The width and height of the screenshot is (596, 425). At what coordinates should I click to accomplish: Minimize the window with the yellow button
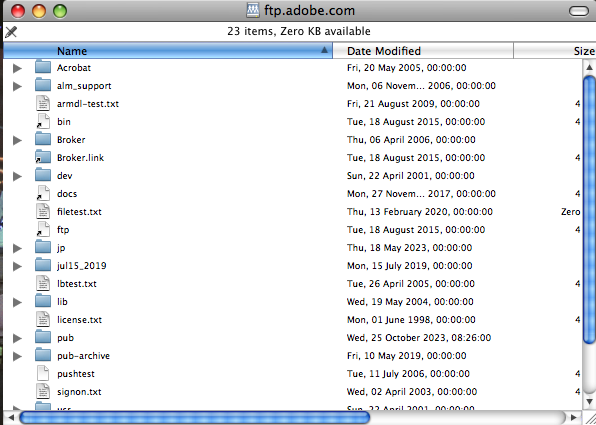pos(39,11)
